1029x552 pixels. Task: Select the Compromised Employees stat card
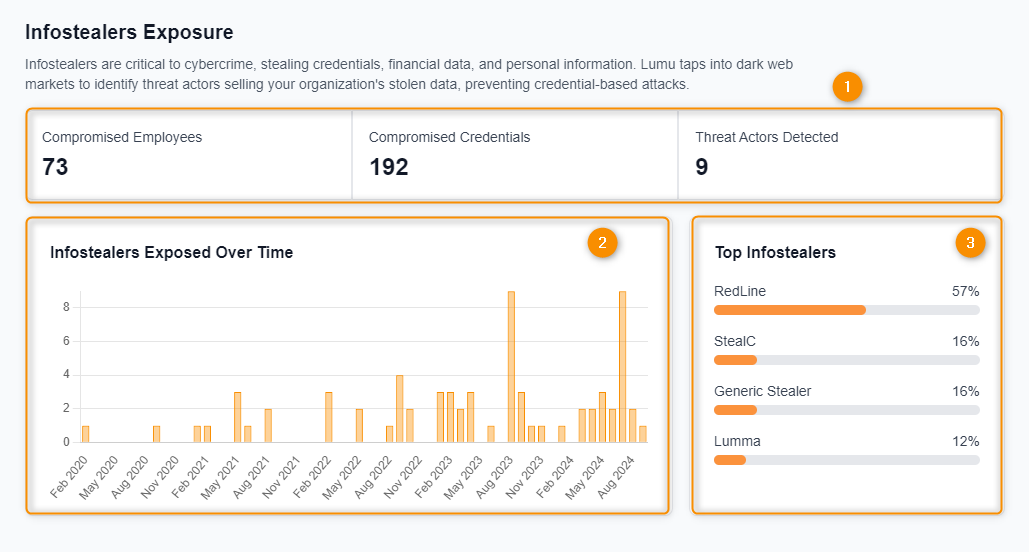tap(189, 154)
